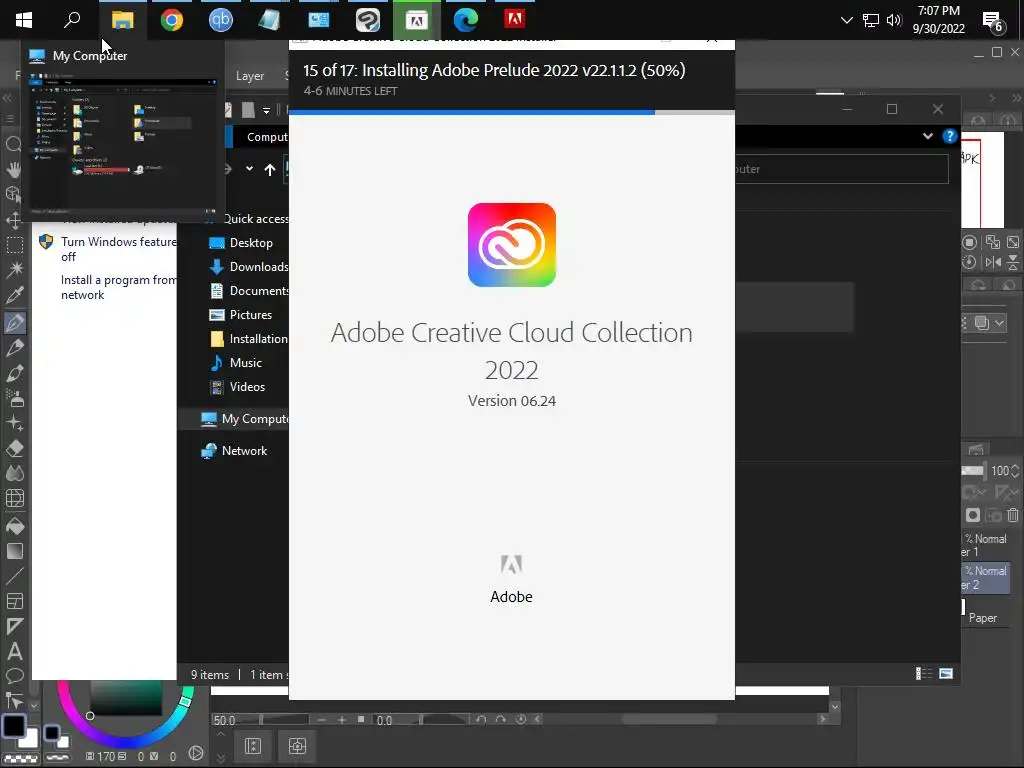1024x768 pixels.
Task: Open notification center with 6 badge
Action: tap(993, 22)
